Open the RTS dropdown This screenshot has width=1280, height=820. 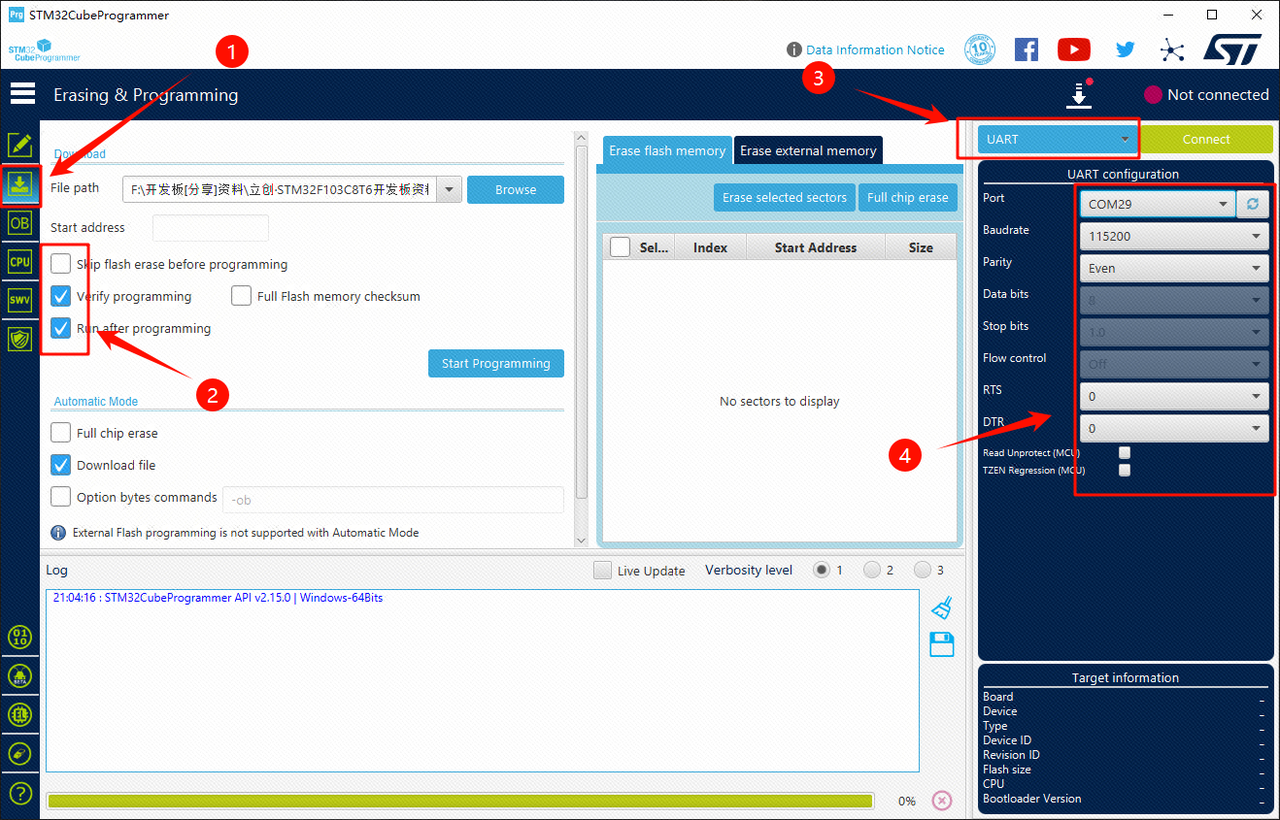click(x=1174, y=396)
